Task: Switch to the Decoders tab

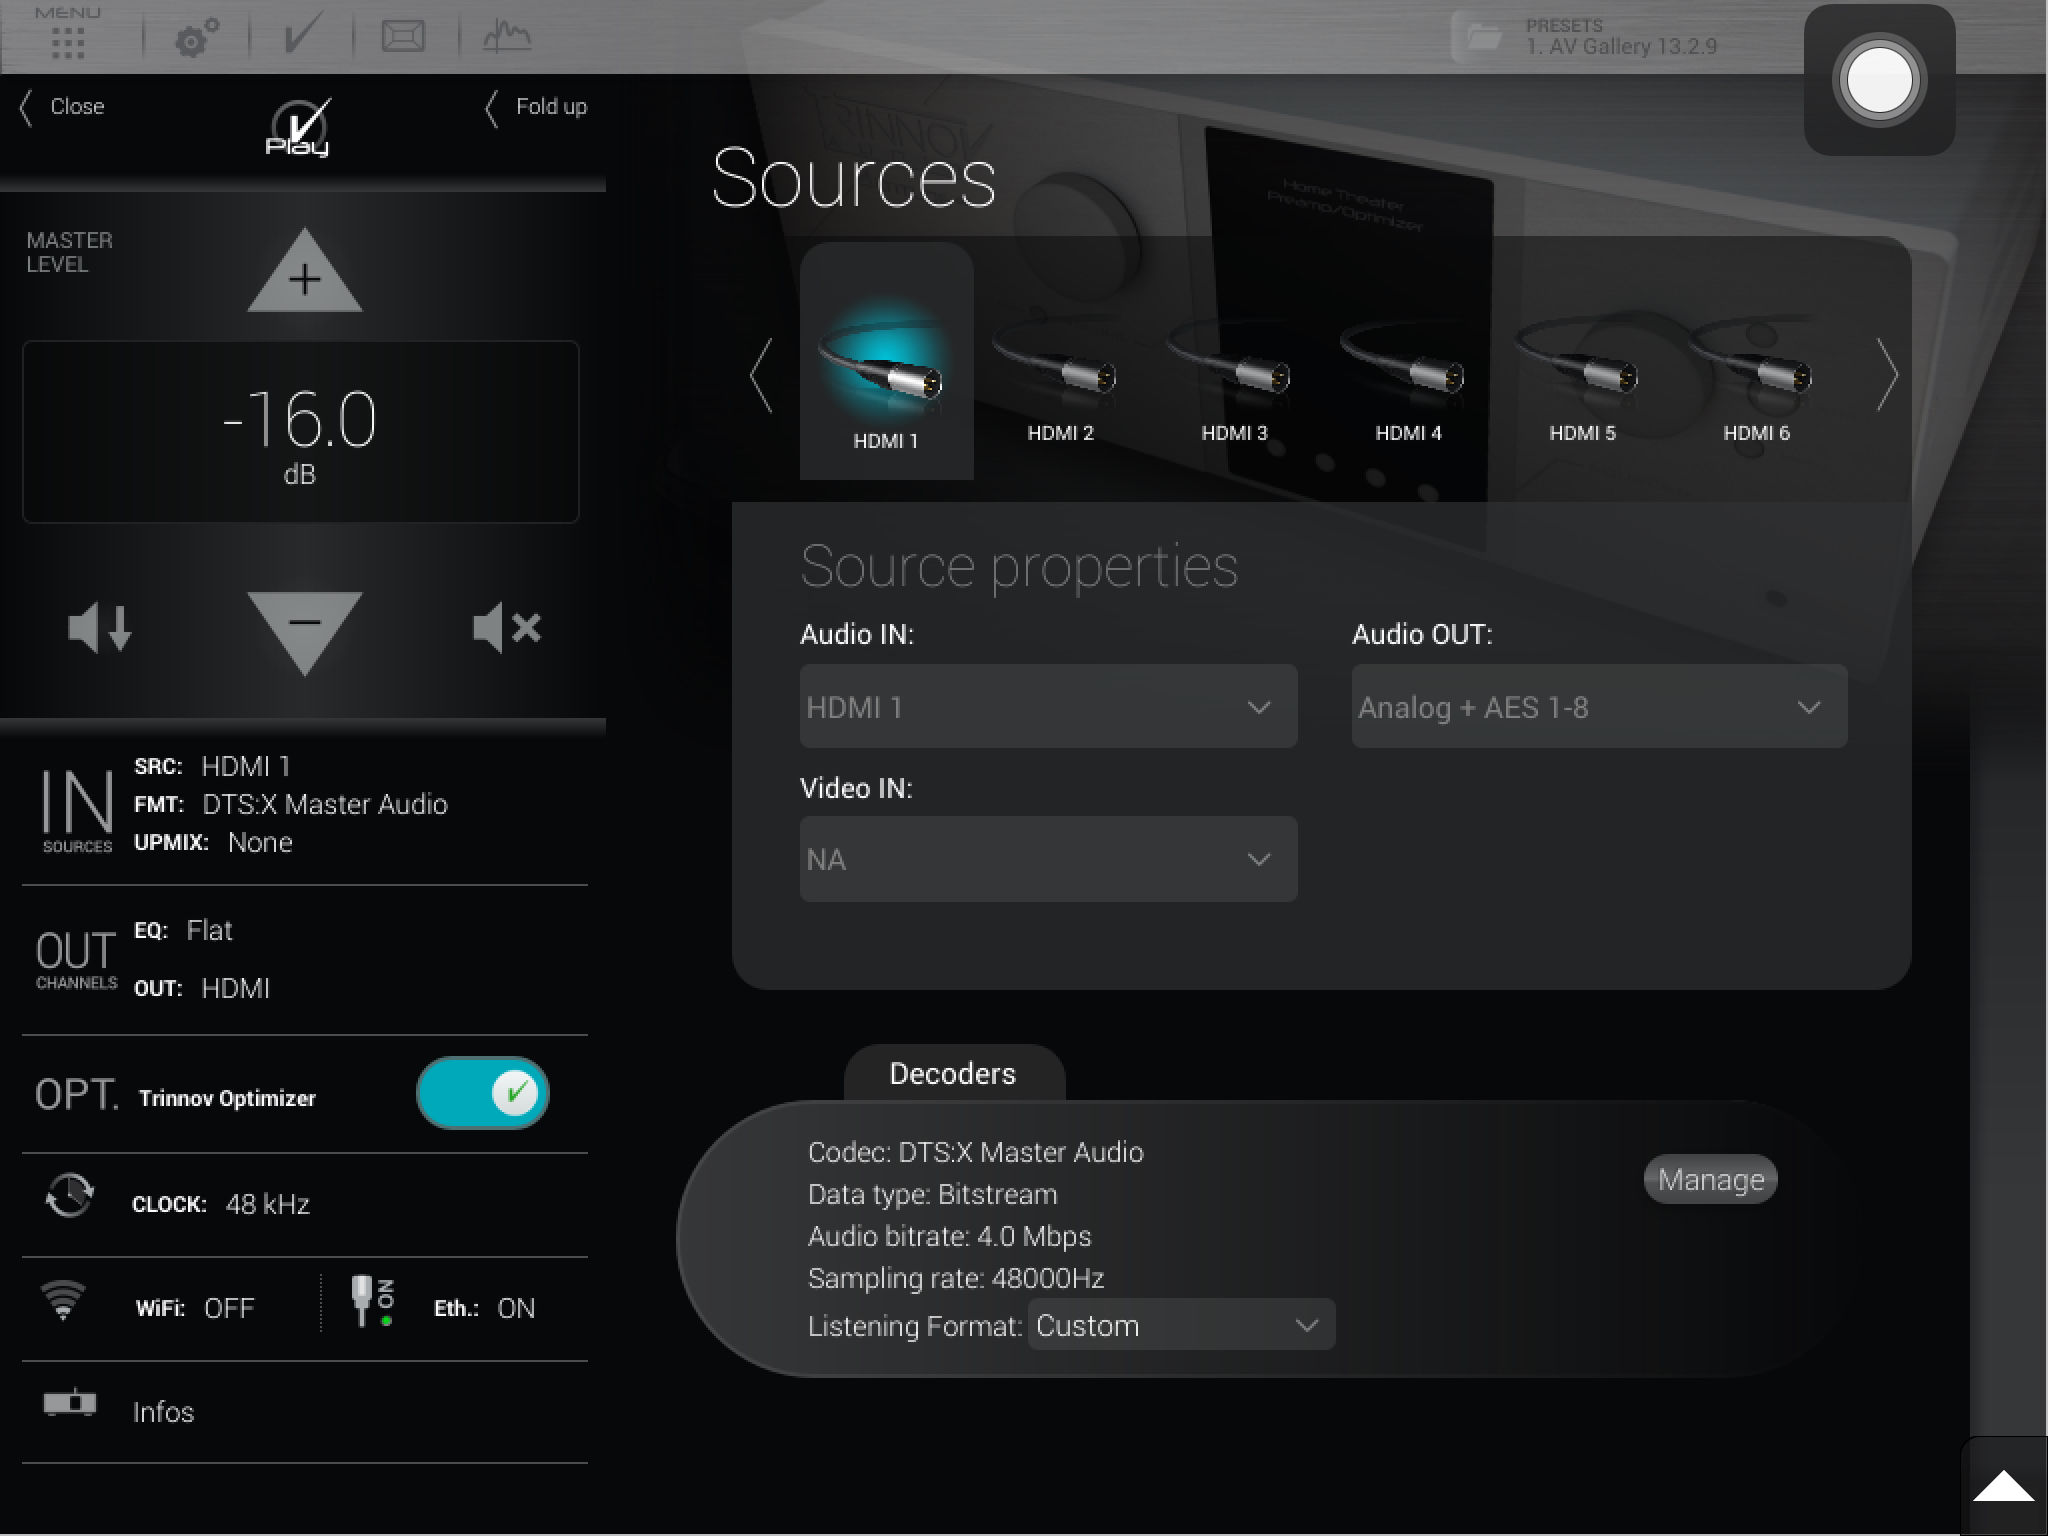Action: pyautogui.click(x=953, y=1073)
